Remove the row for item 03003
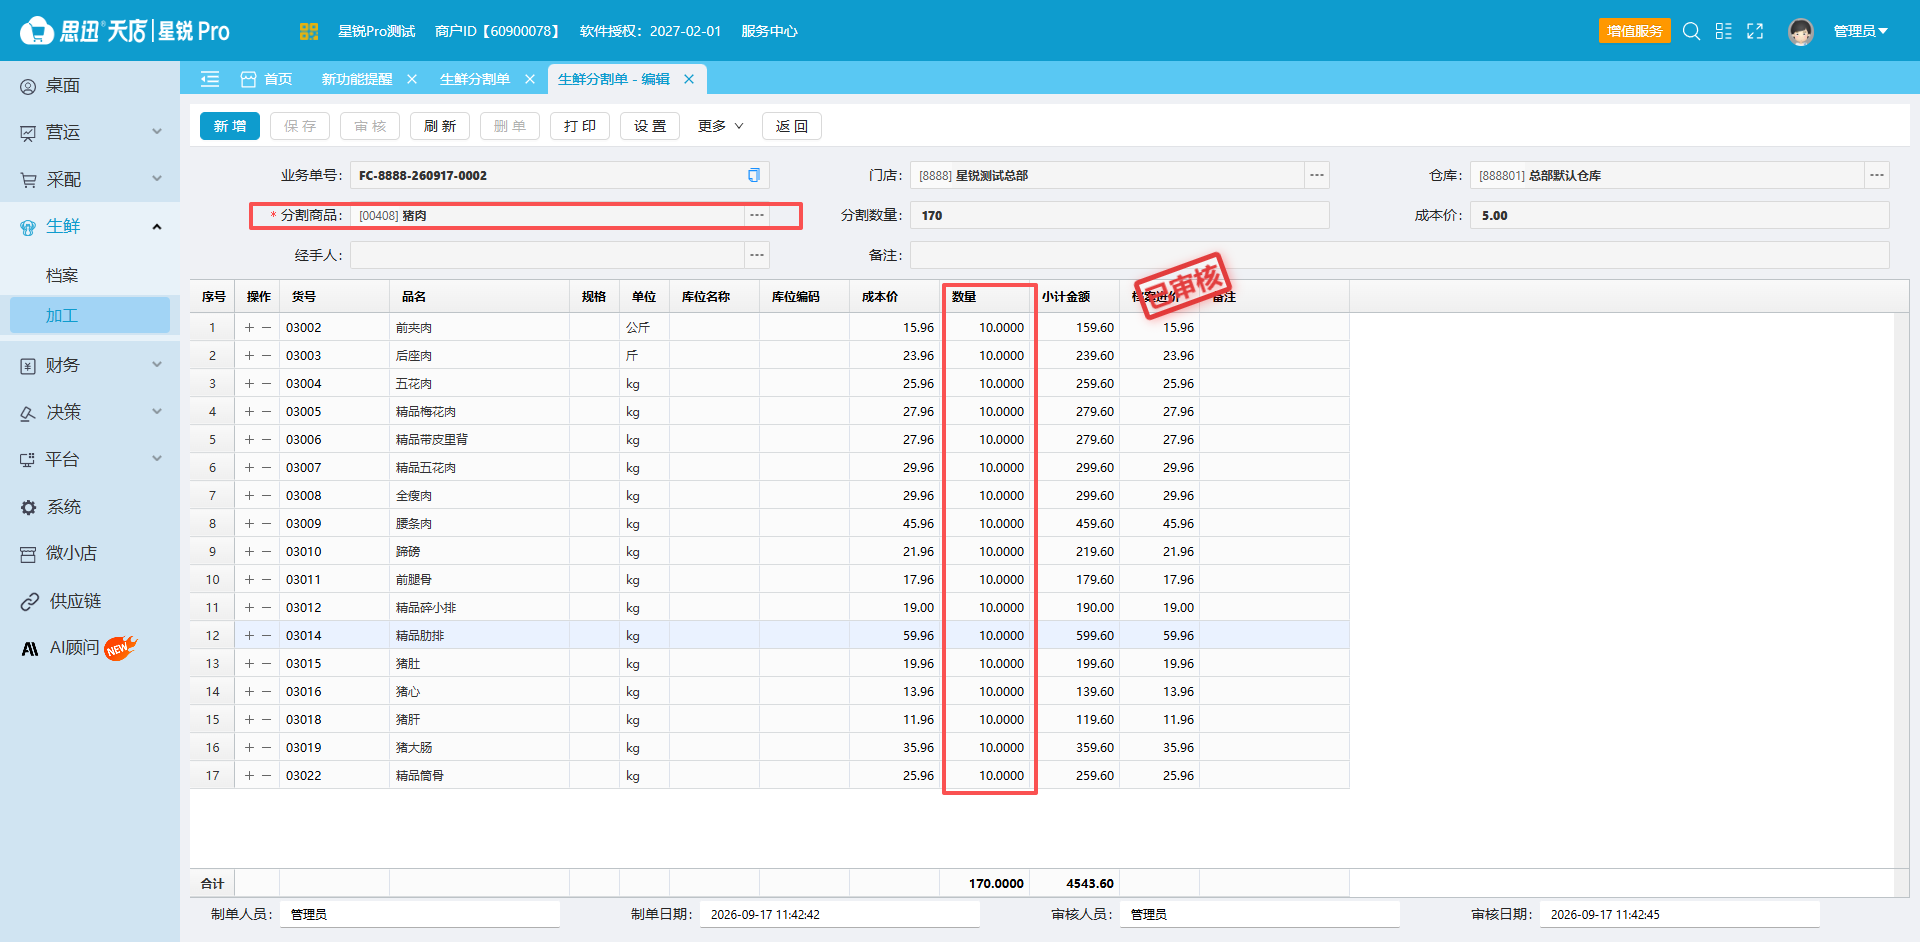 point(267,355)
